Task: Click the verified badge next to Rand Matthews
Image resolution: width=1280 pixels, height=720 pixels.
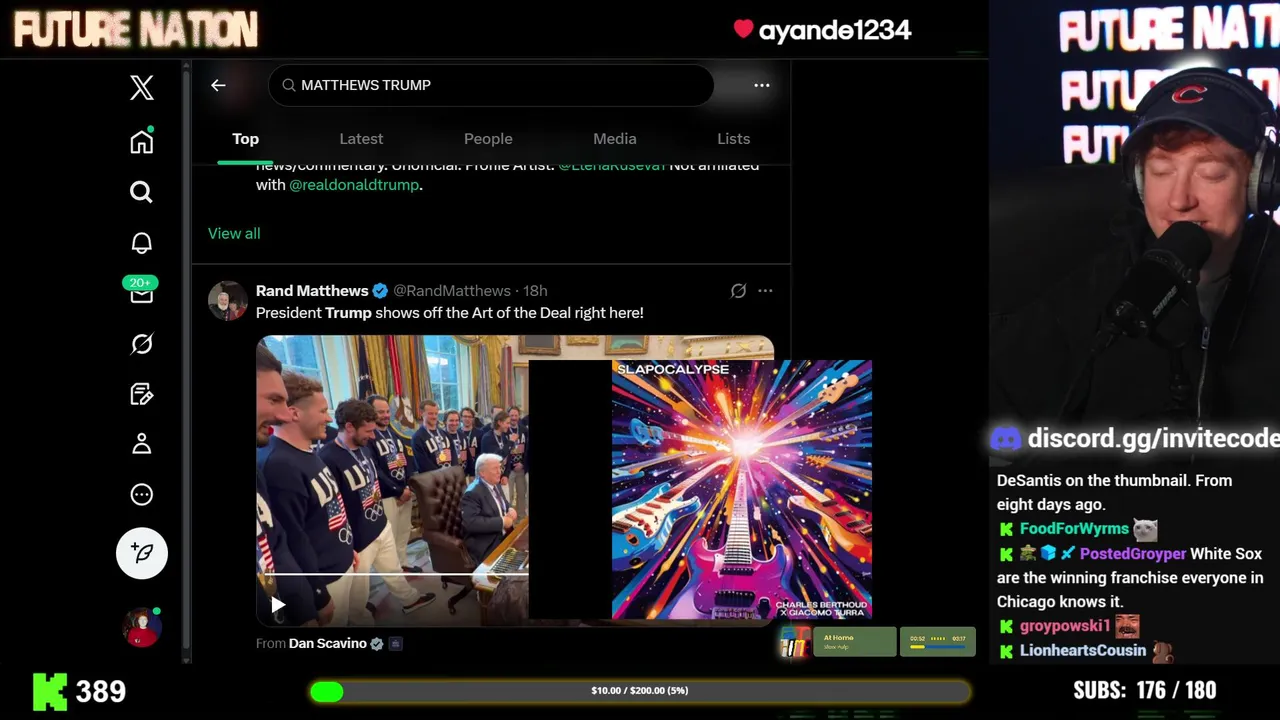Action: coord(380,291)
